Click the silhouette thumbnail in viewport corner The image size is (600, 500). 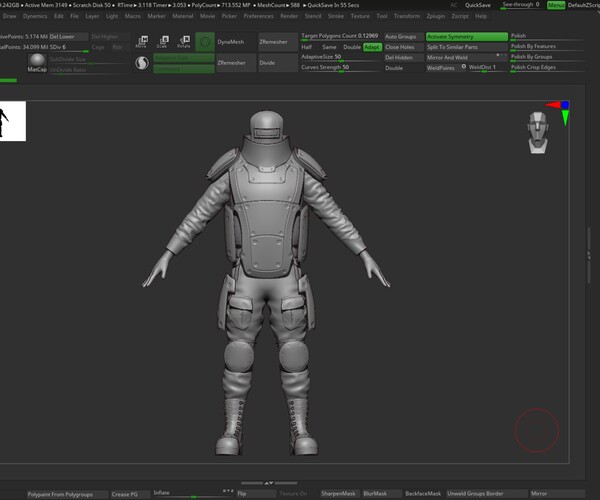[13, 121]
